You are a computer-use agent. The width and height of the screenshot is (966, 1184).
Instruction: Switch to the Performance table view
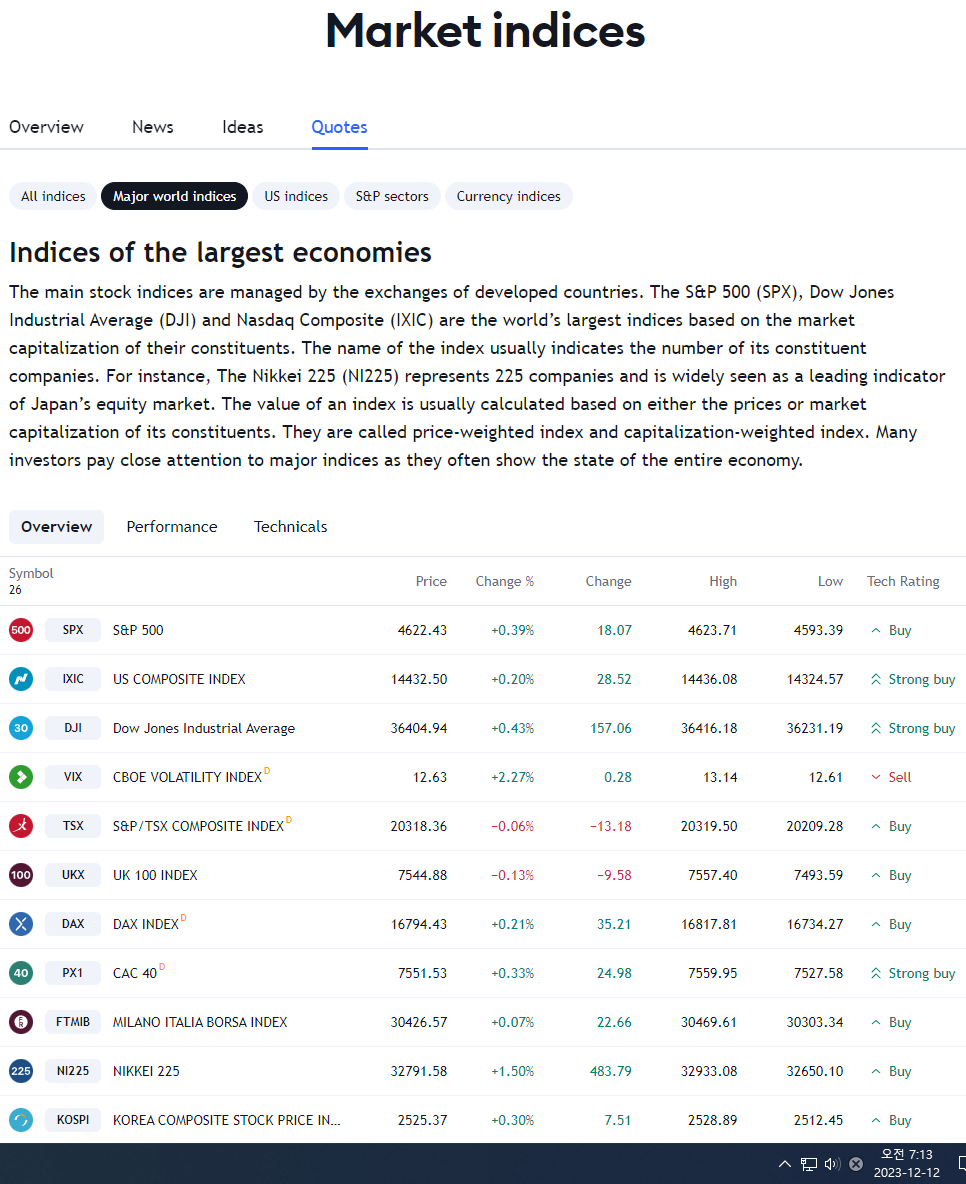[171, 527]
